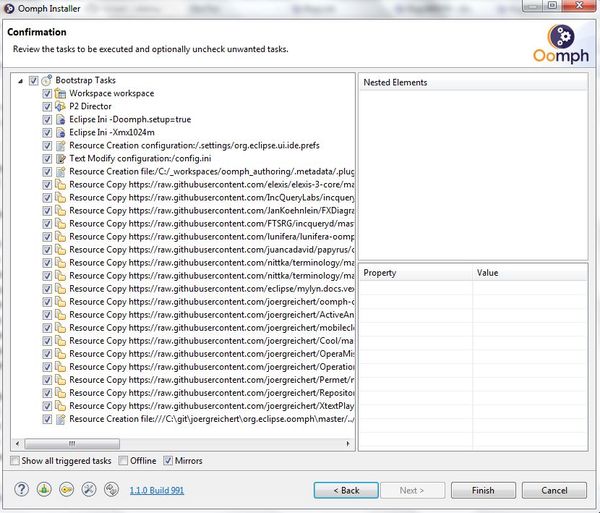Click the folder icon of the JanKoehnlein Resource Copy

60,210
